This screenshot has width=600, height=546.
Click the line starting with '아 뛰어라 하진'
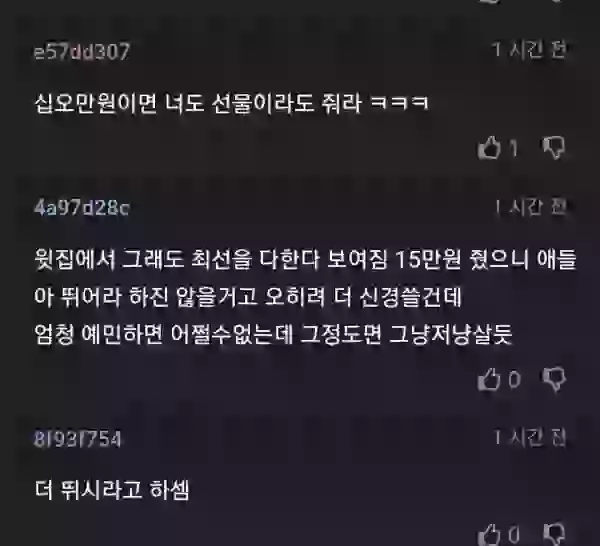click(x=248, y=297)
